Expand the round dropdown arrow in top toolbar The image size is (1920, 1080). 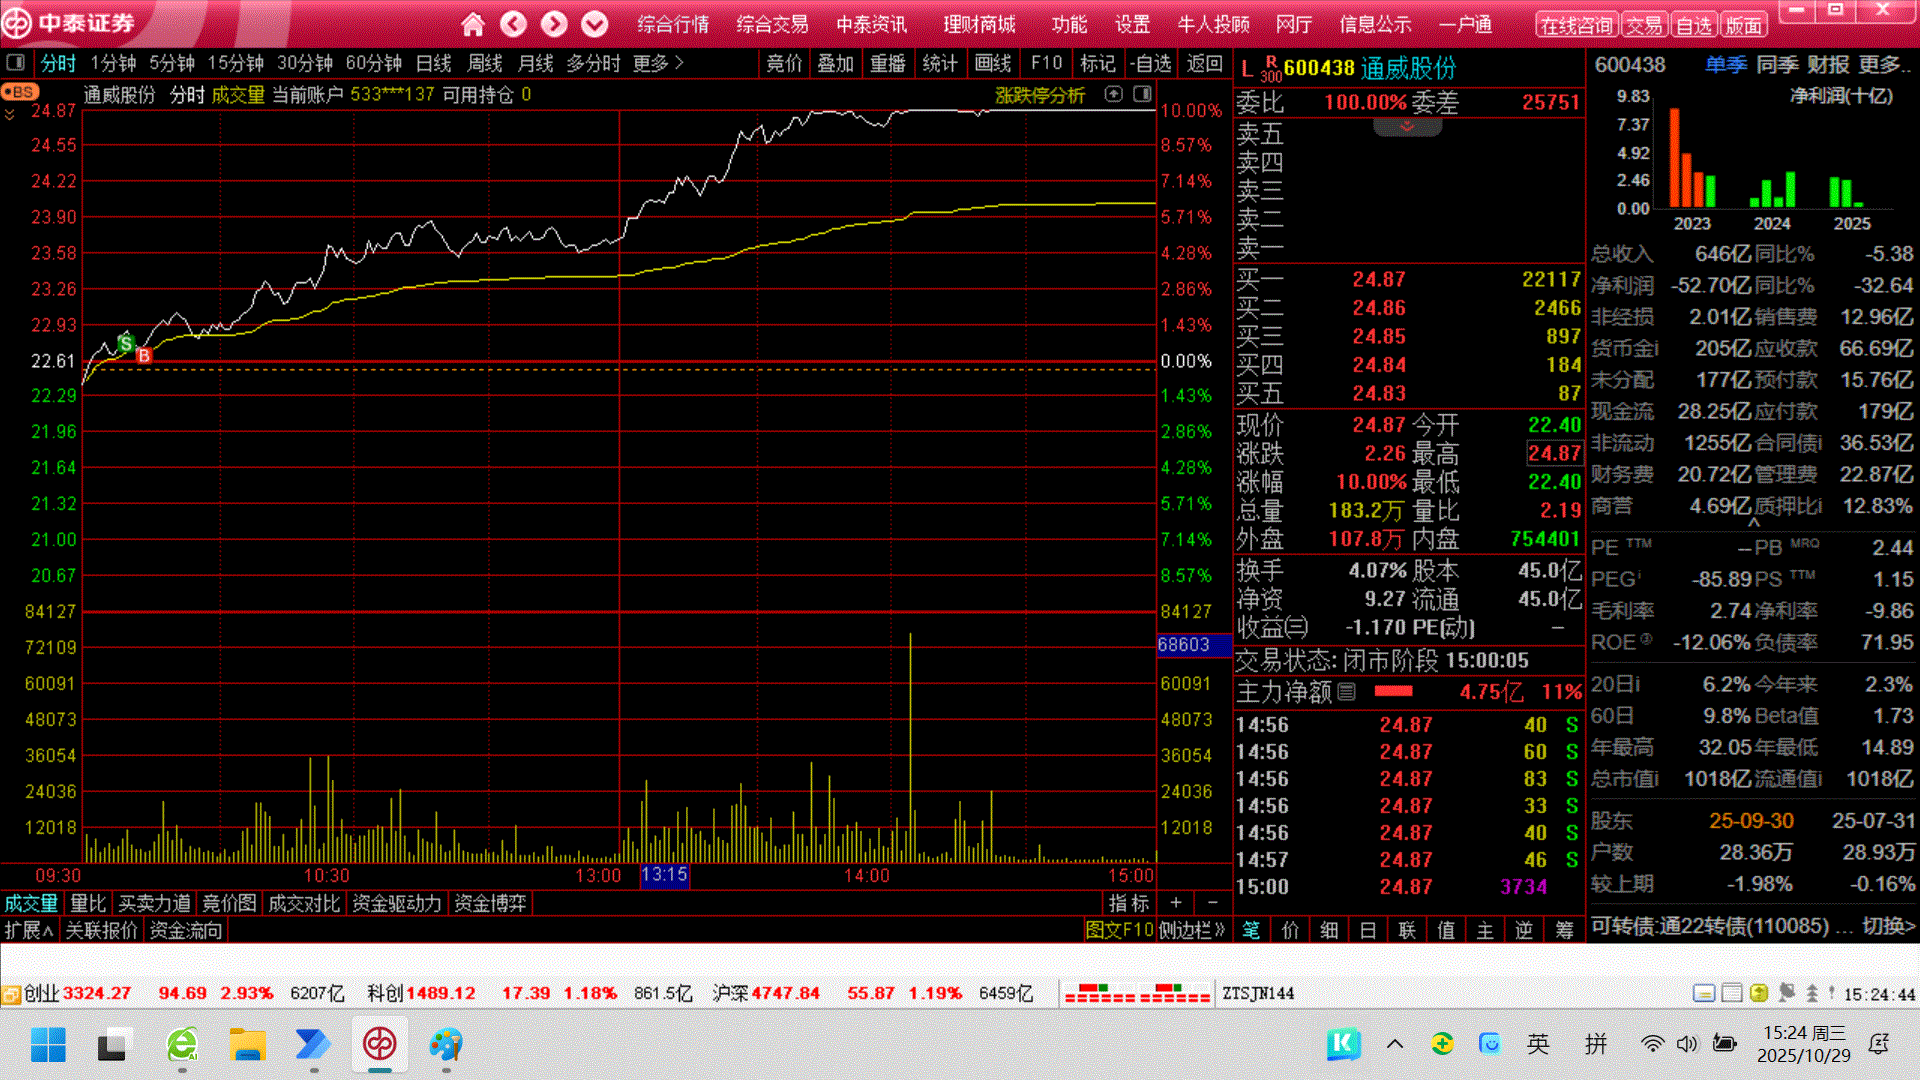pyautogui.click(x=595, y=24)
